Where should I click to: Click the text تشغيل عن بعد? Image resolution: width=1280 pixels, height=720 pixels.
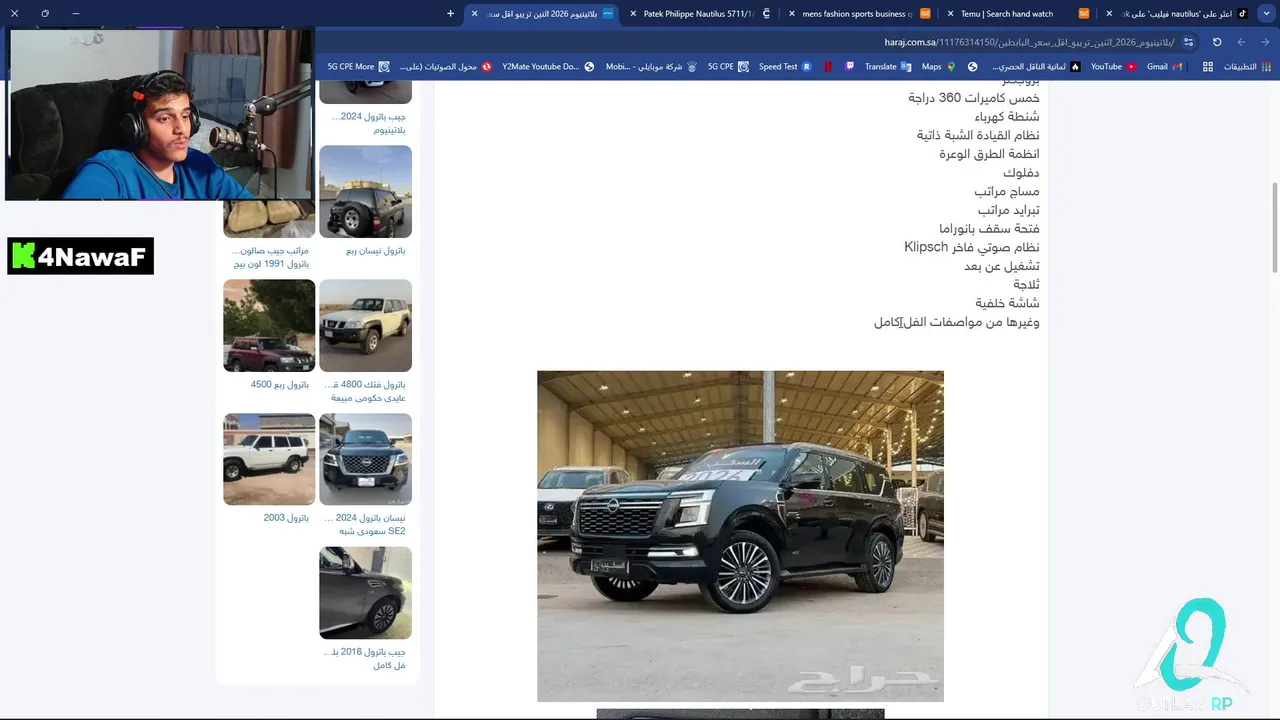pyautogui.click(x=1002, y=266)
